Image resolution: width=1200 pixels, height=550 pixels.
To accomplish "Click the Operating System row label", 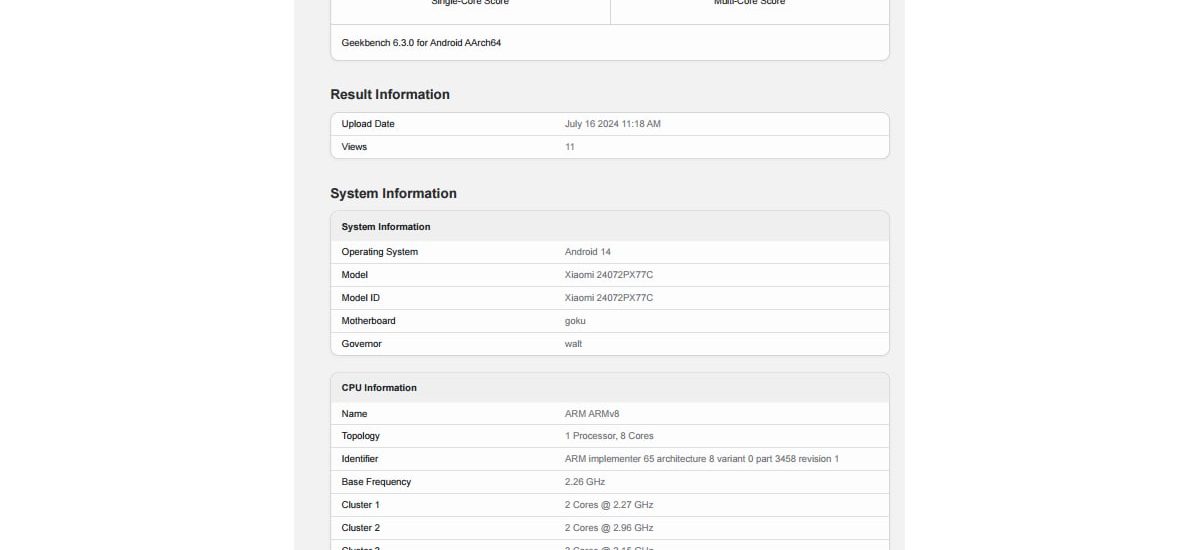I will click(x=379, y=252).
